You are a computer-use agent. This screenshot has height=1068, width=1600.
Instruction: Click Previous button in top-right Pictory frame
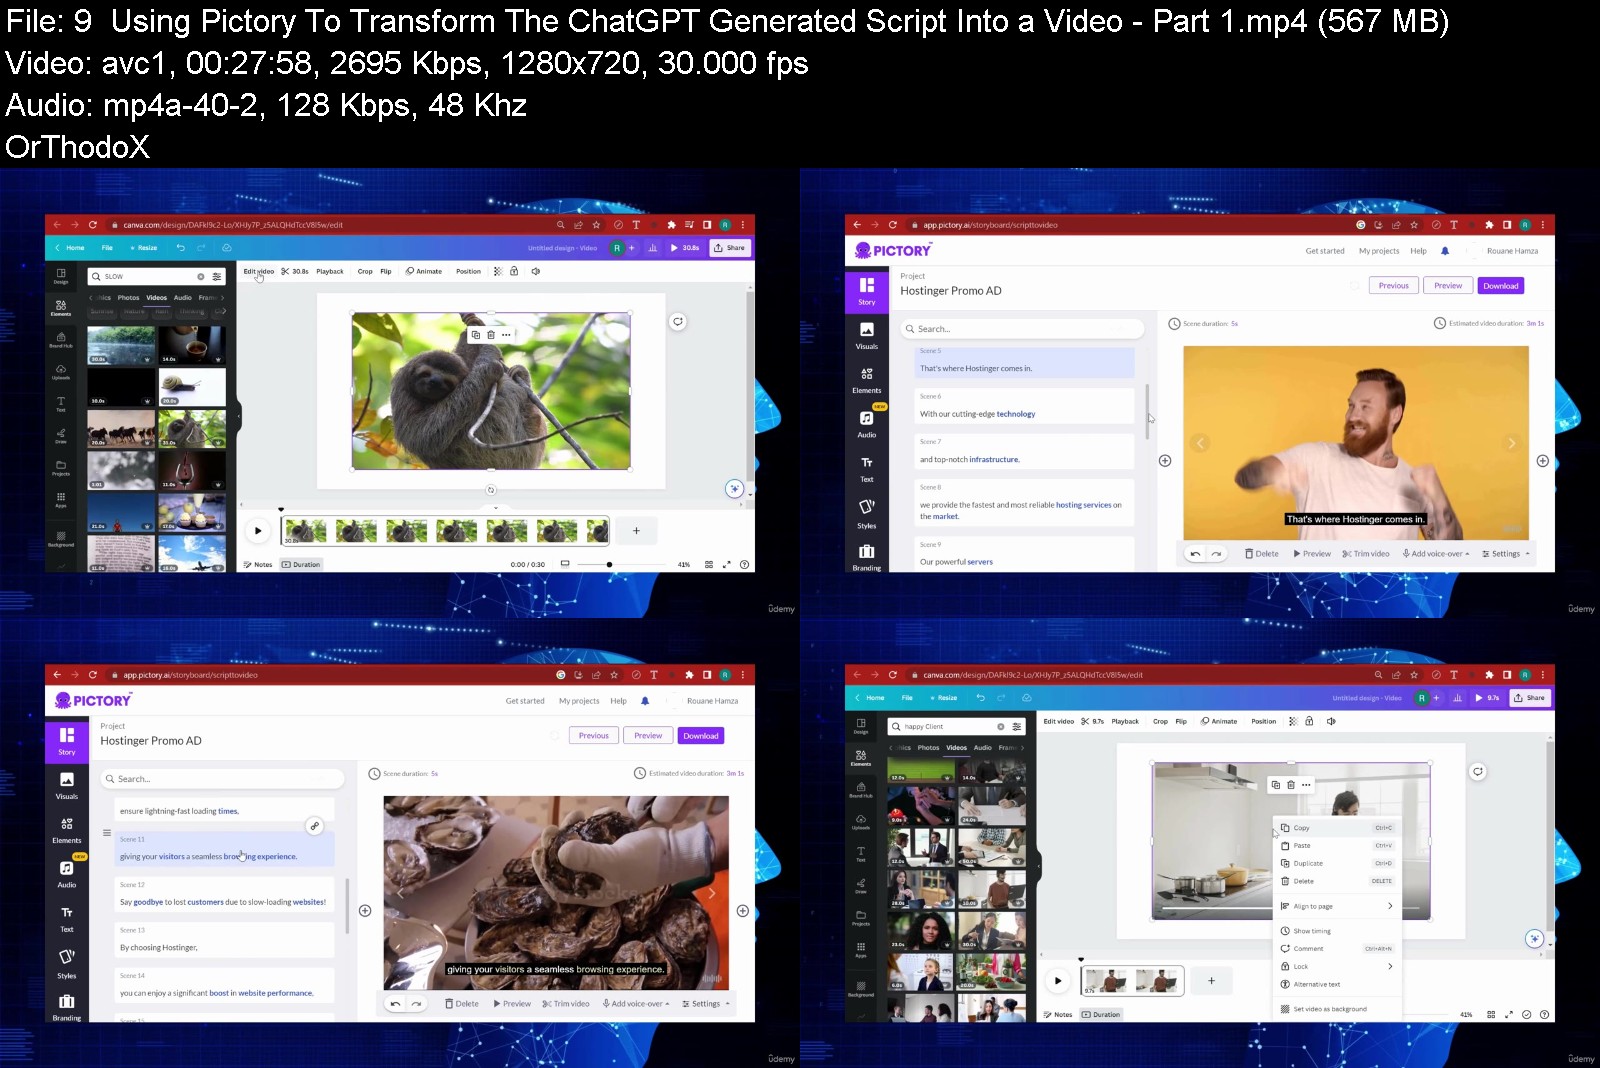point(1394,286)
